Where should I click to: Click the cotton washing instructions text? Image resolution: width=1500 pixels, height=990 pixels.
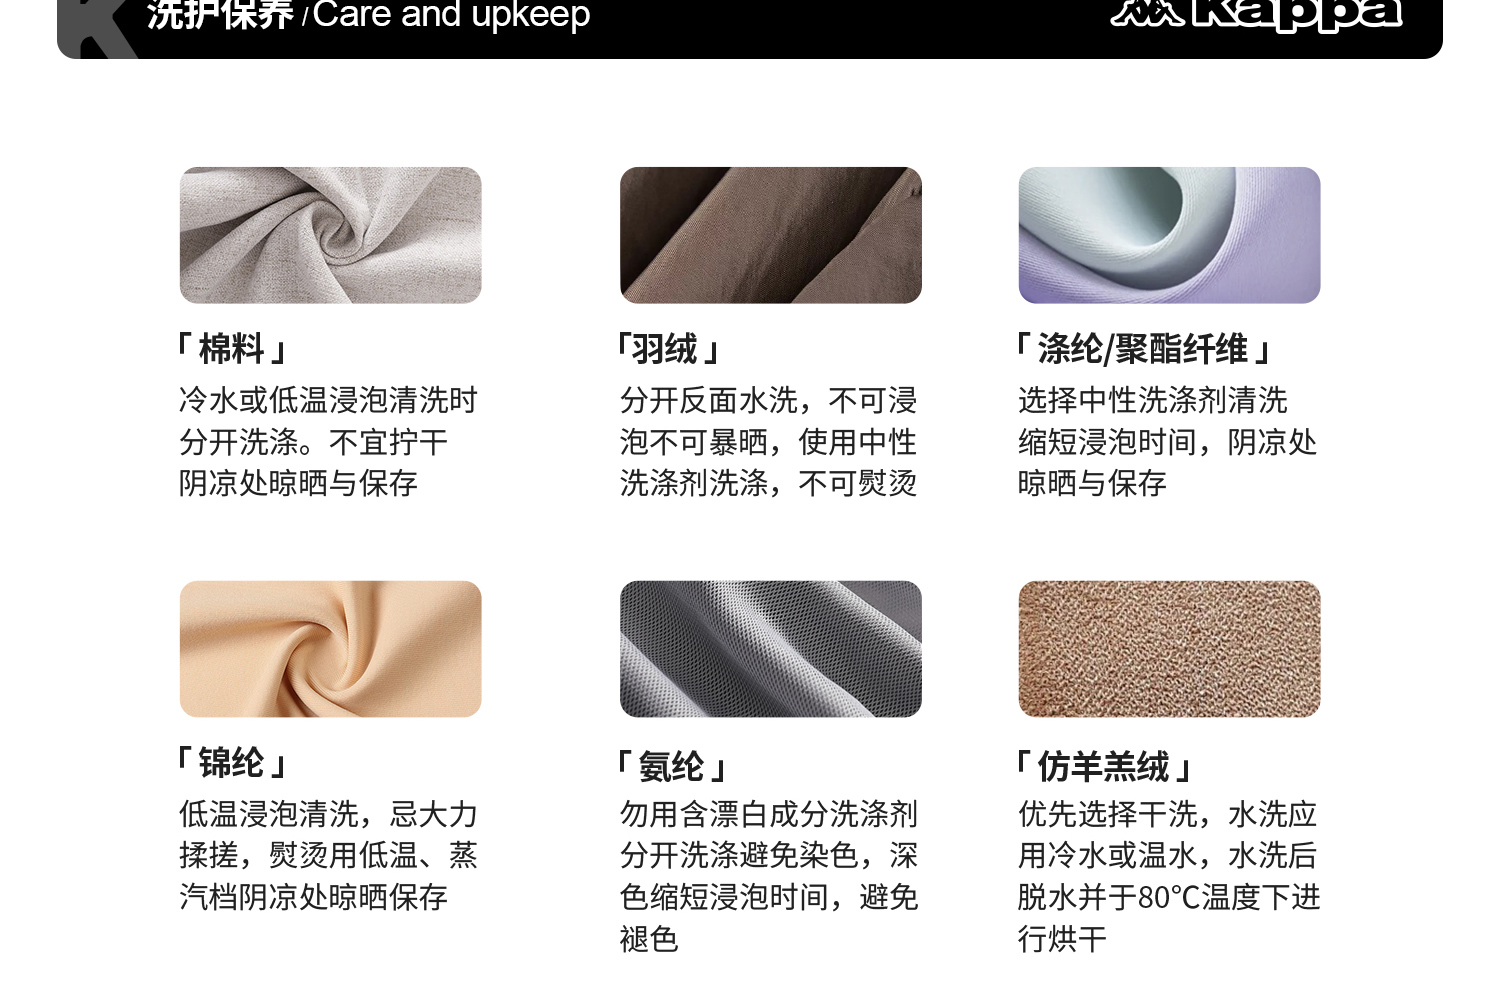[328, 441]
